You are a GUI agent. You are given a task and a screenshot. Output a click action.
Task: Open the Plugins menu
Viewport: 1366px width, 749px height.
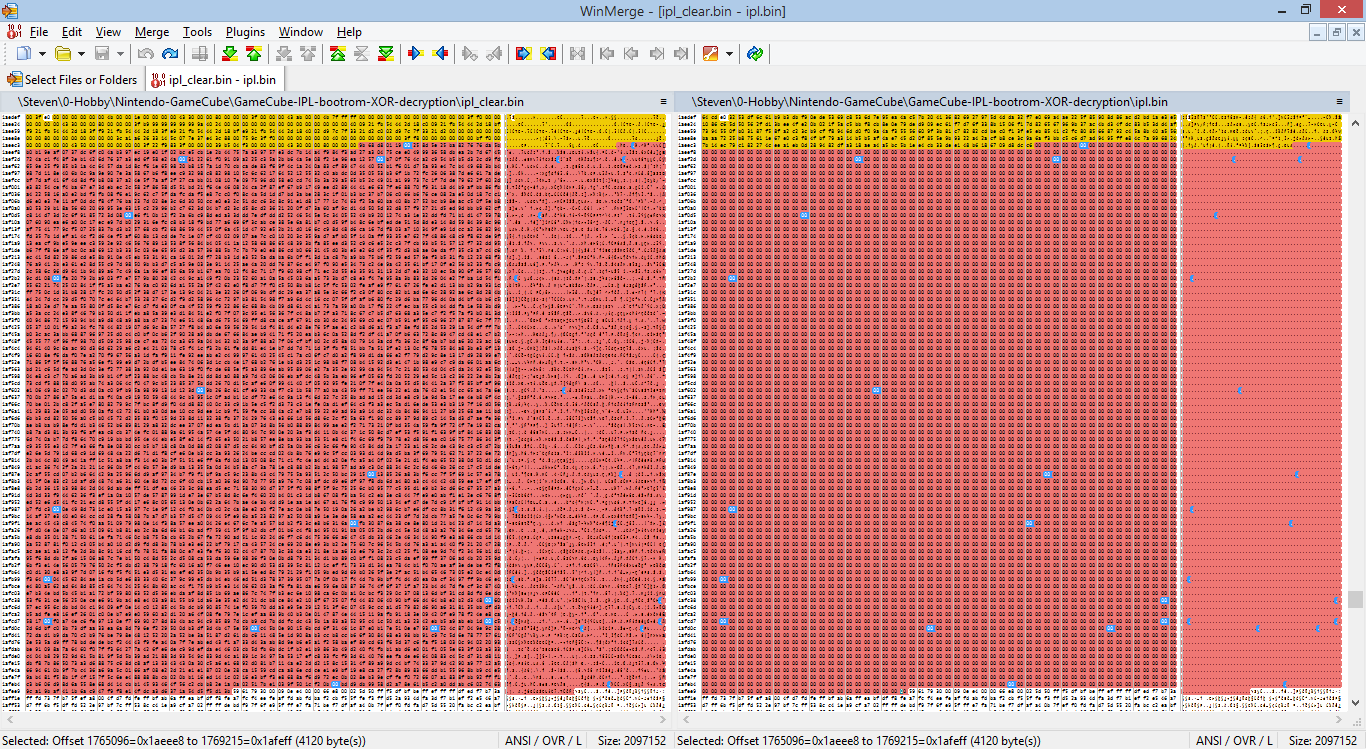(x=245, y=32)
